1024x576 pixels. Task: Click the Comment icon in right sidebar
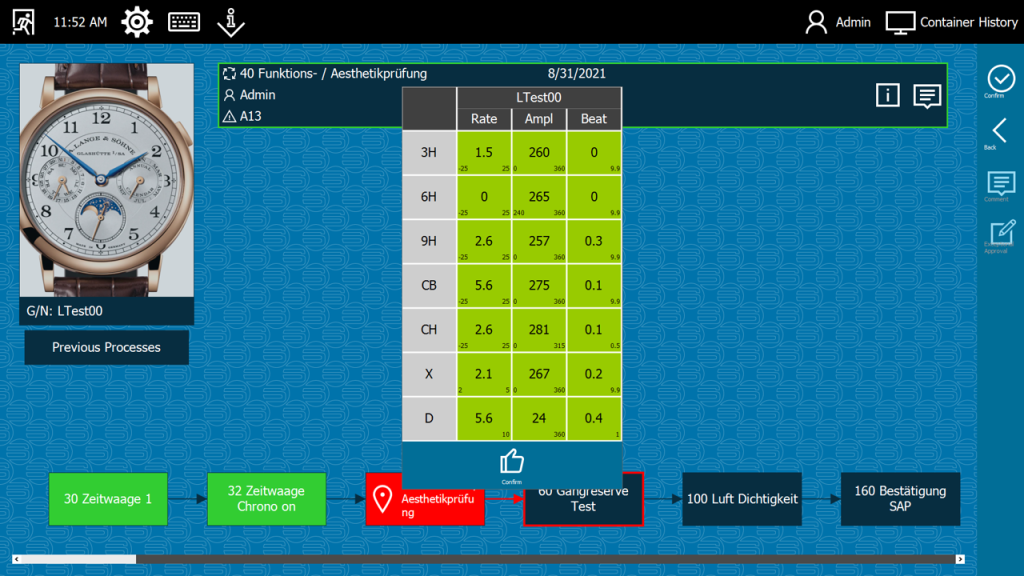pos(1000,184)
